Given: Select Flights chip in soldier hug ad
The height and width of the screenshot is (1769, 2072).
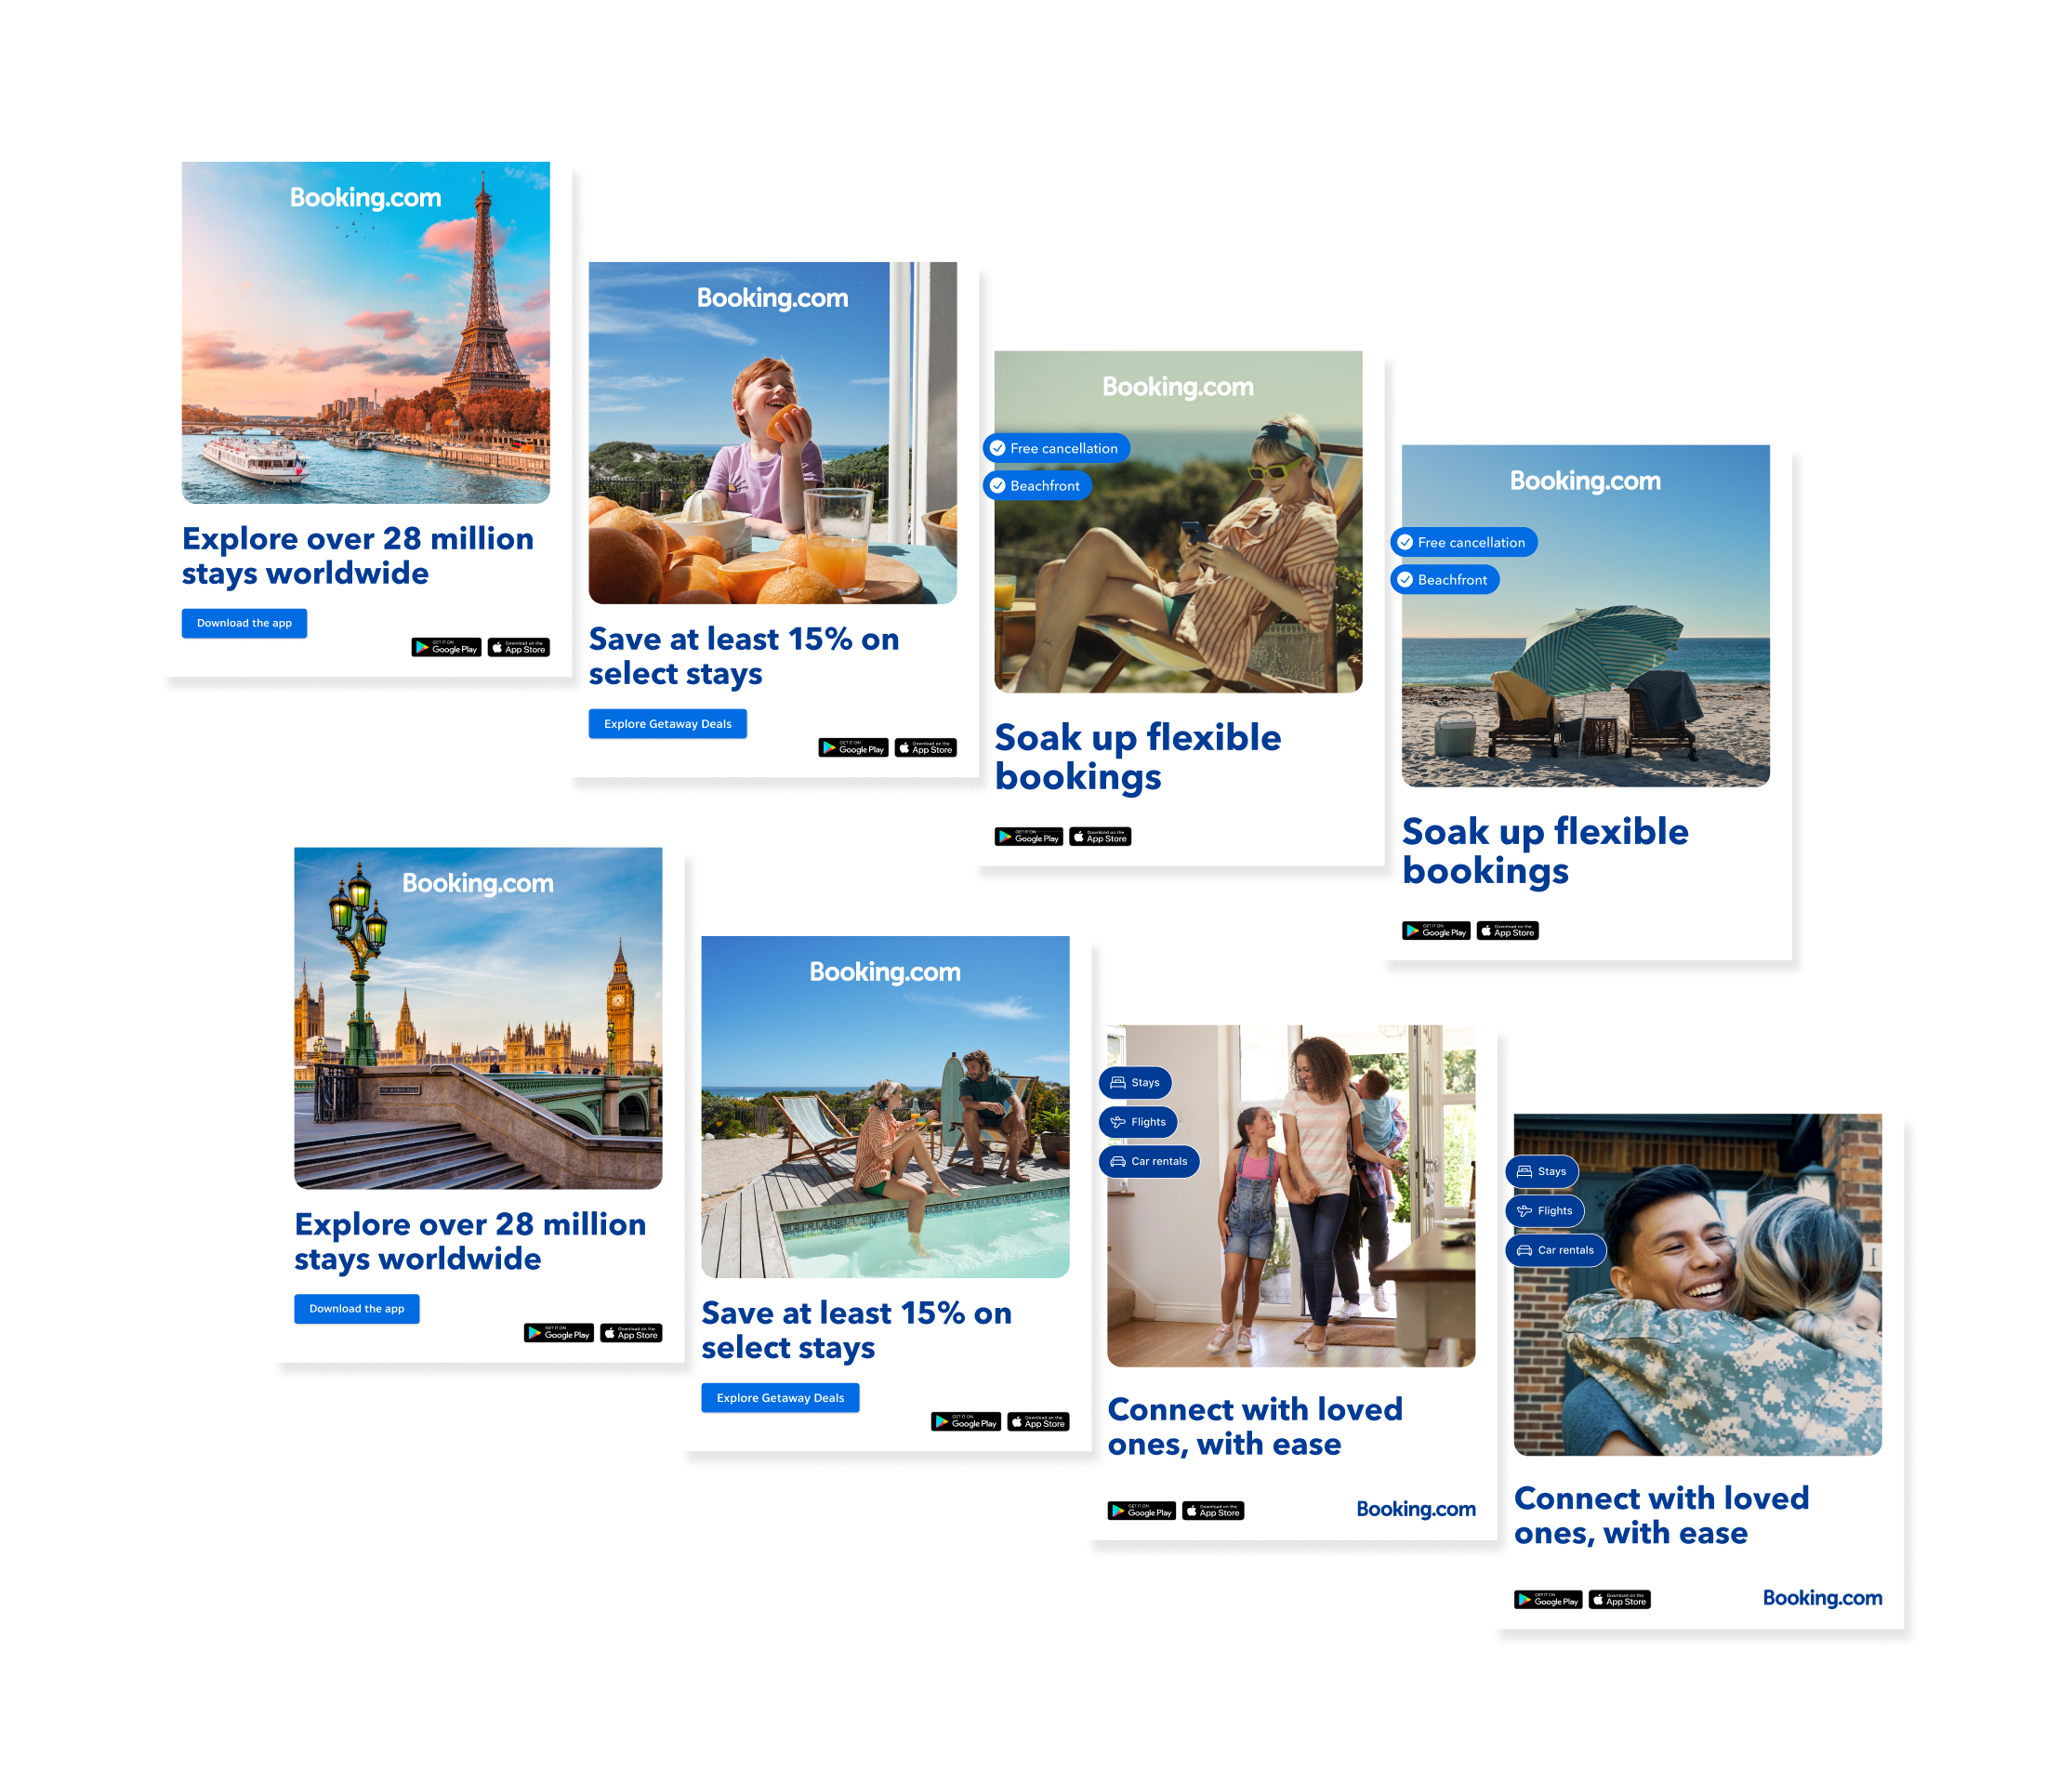Looking at the screenshot, I should click(1545, 1211).
